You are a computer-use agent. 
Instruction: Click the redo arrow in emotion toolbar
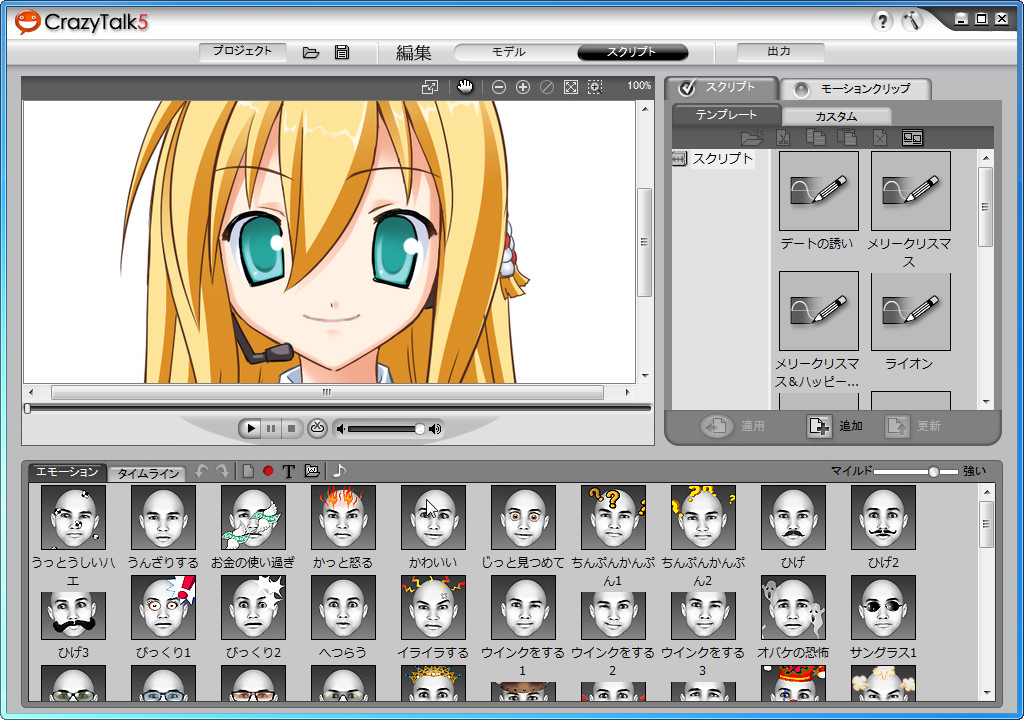click(x=223, y=471)
